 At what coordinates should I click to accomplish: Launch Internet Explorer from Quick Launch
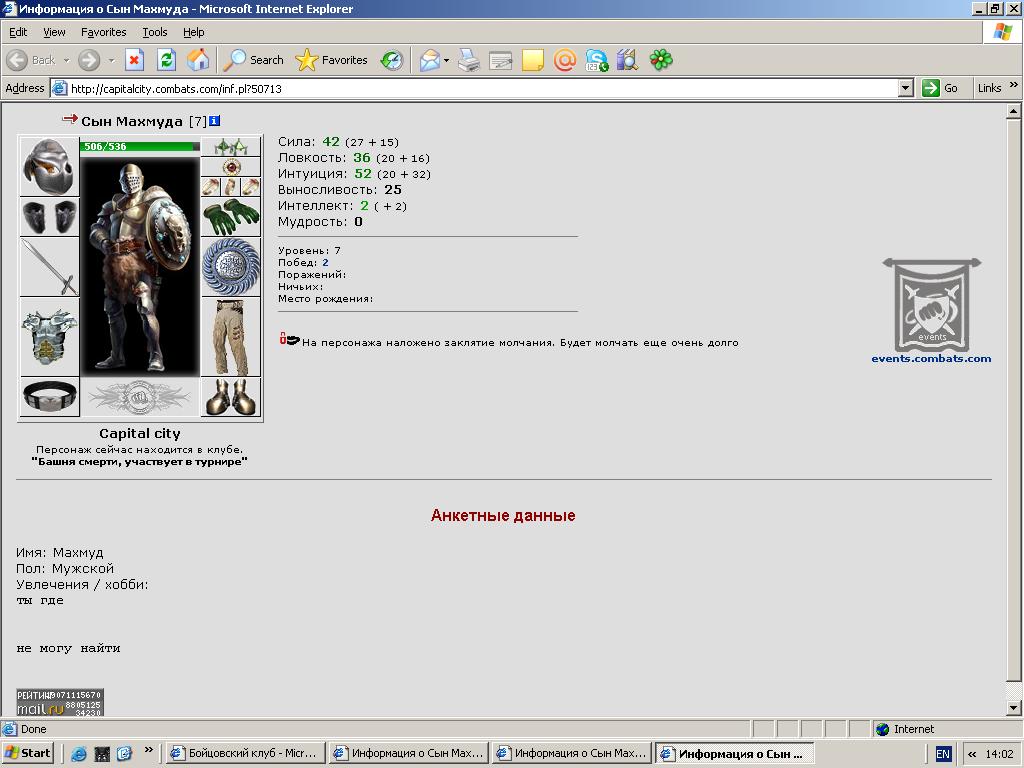(x=78, y=754)
